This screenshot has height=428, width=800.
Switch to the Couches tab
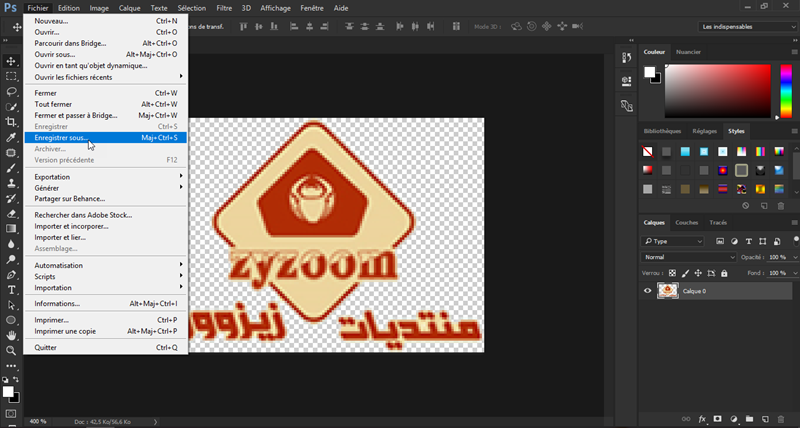pos(686,222)
